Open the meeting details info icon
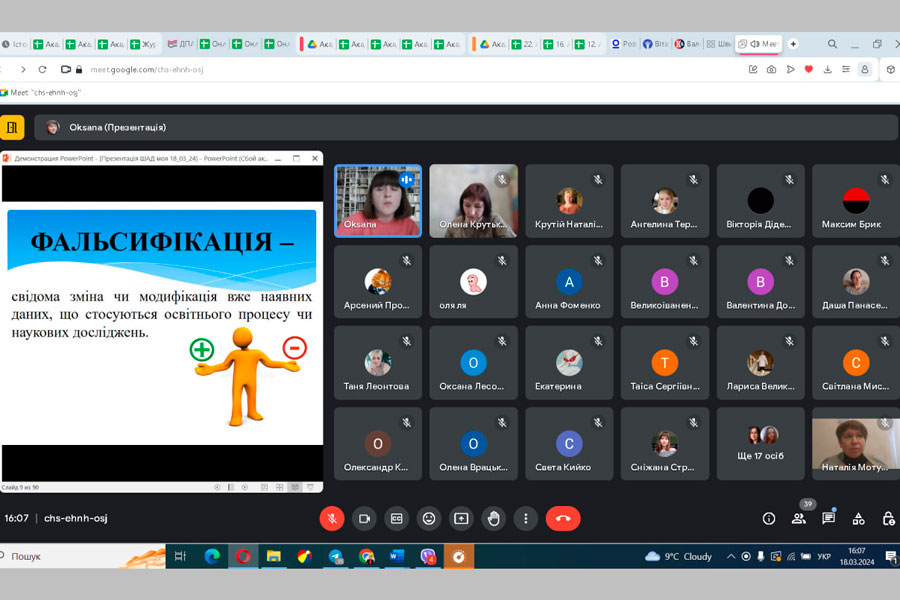 (769, 518)
